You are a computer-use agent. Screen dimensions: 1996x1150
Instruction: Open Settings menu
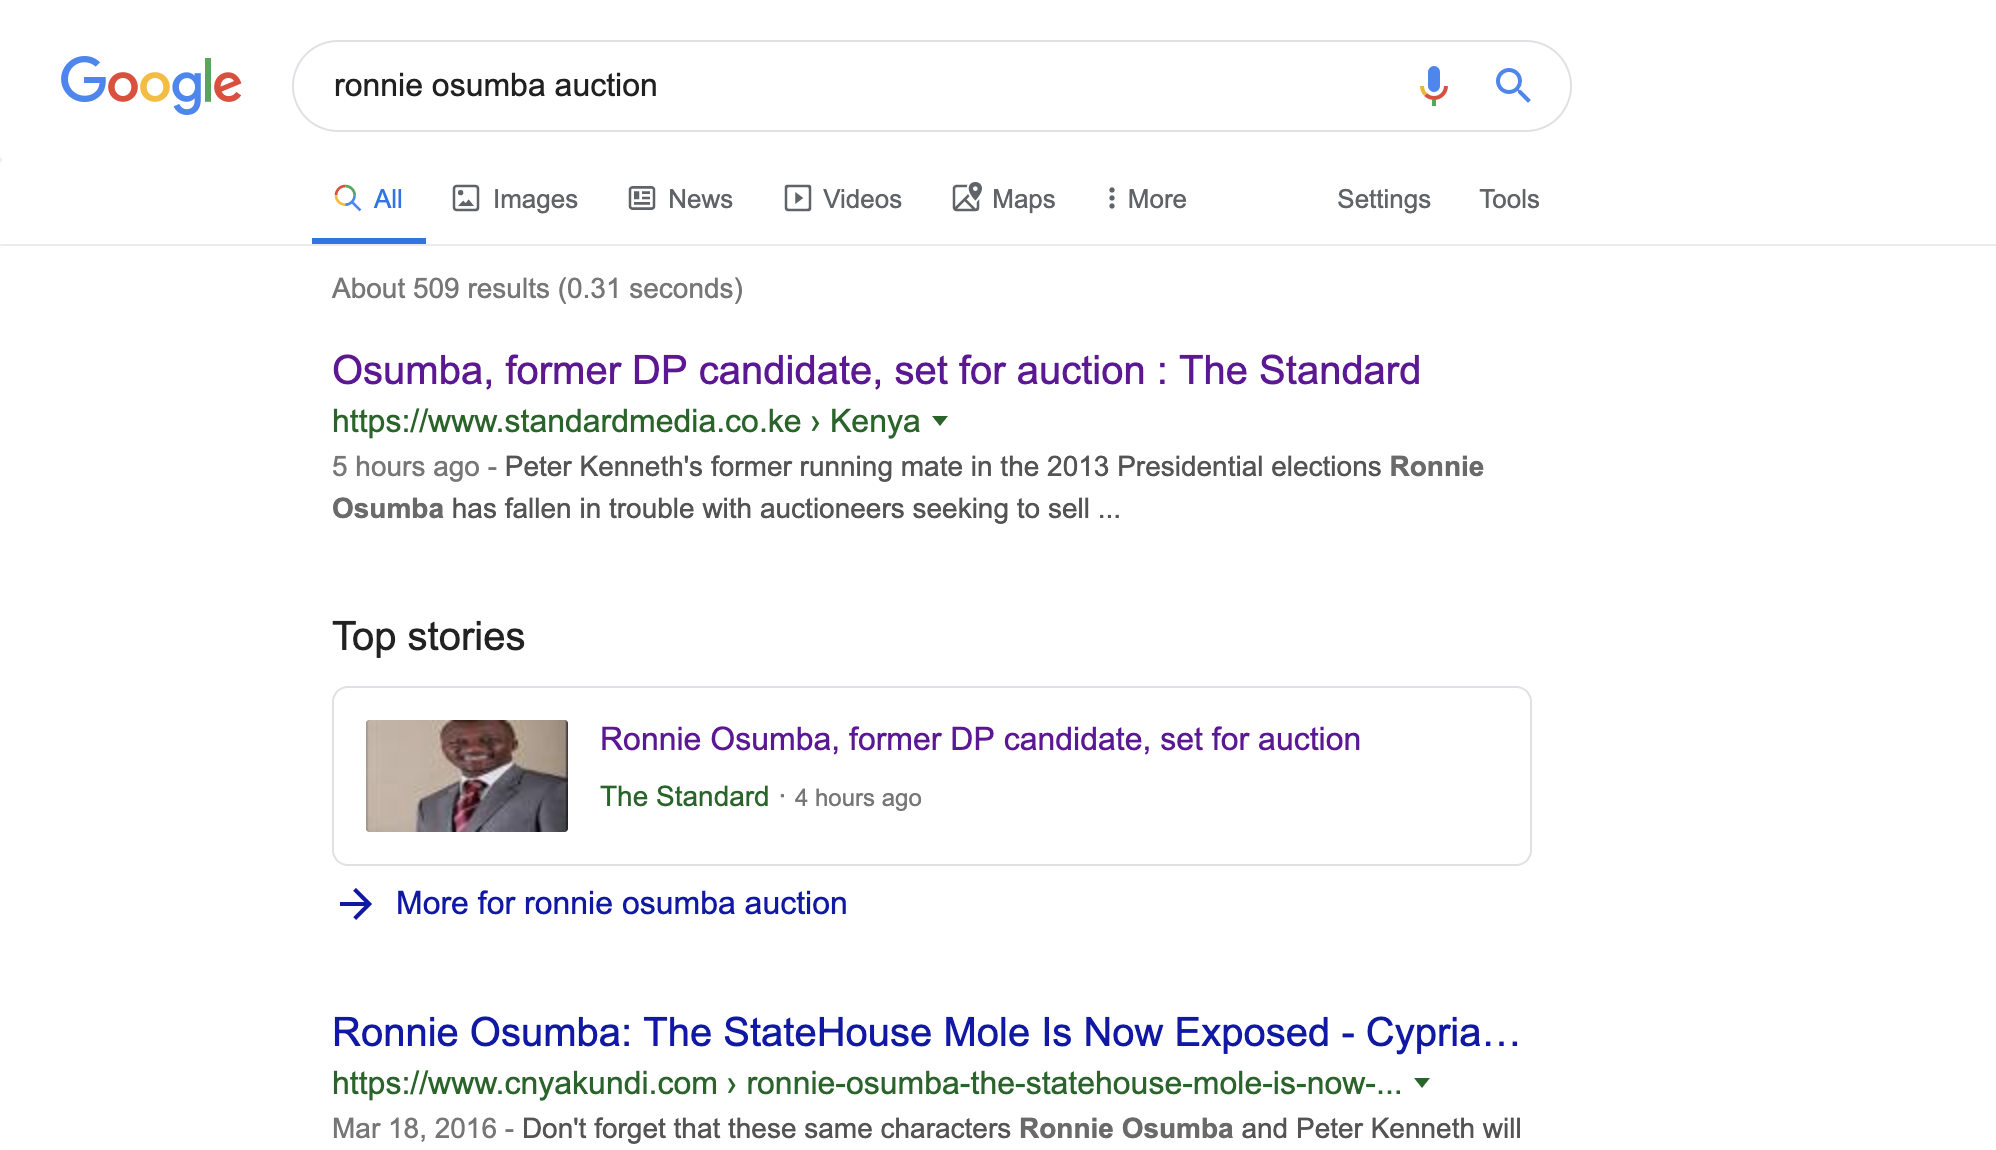pyautogui.click(x=1383, y=199)
